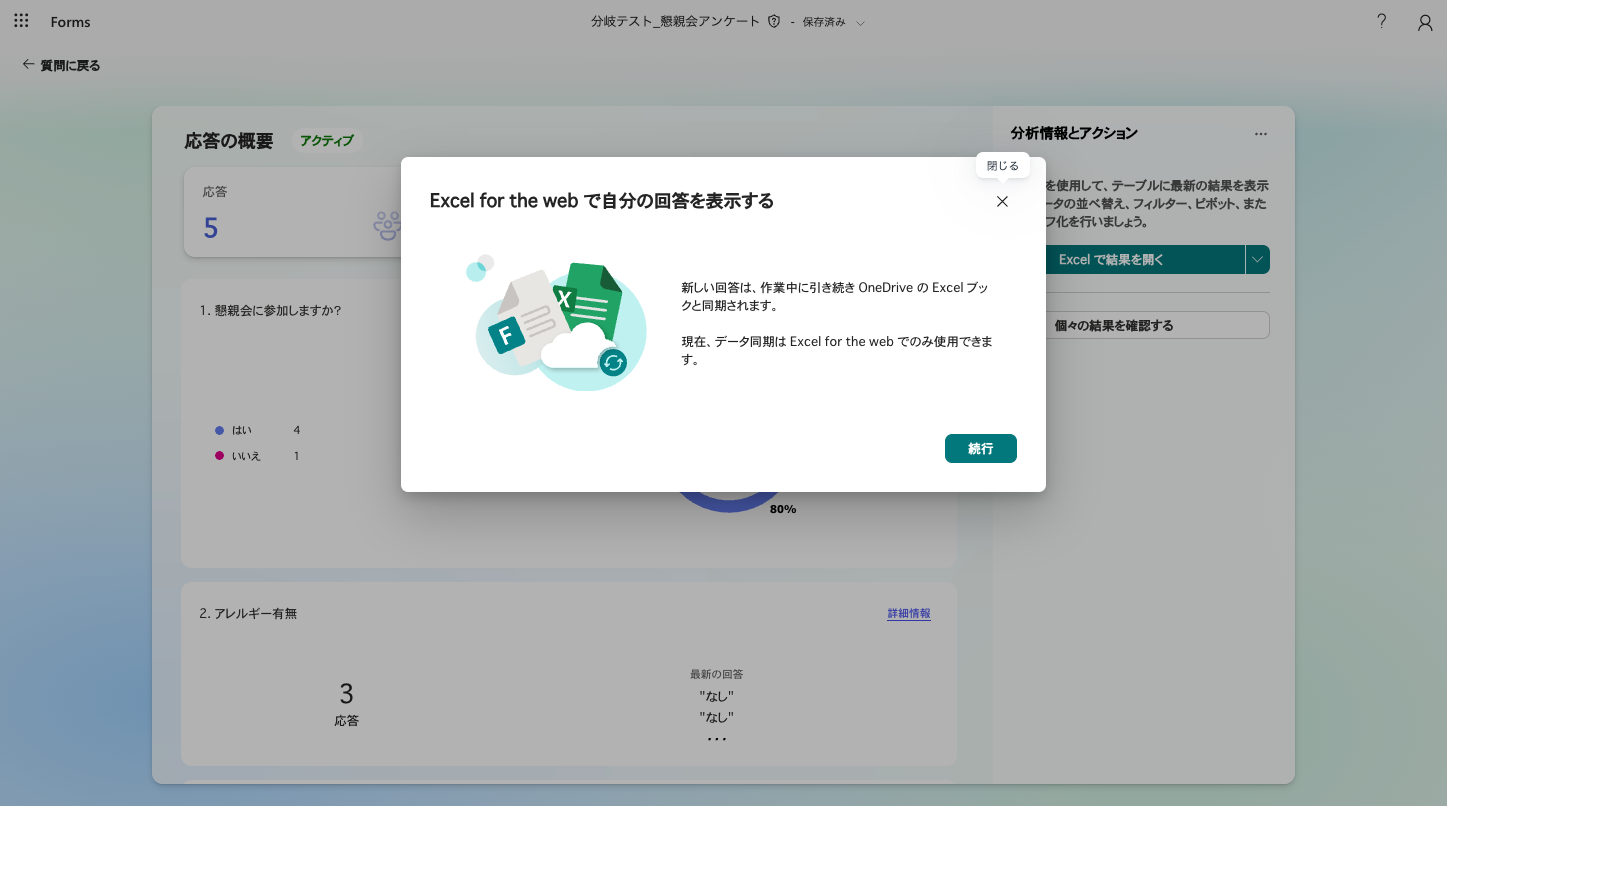Open the user account profile icon
Screen dimensions: 1607x895
click(x=1425, y=22)
